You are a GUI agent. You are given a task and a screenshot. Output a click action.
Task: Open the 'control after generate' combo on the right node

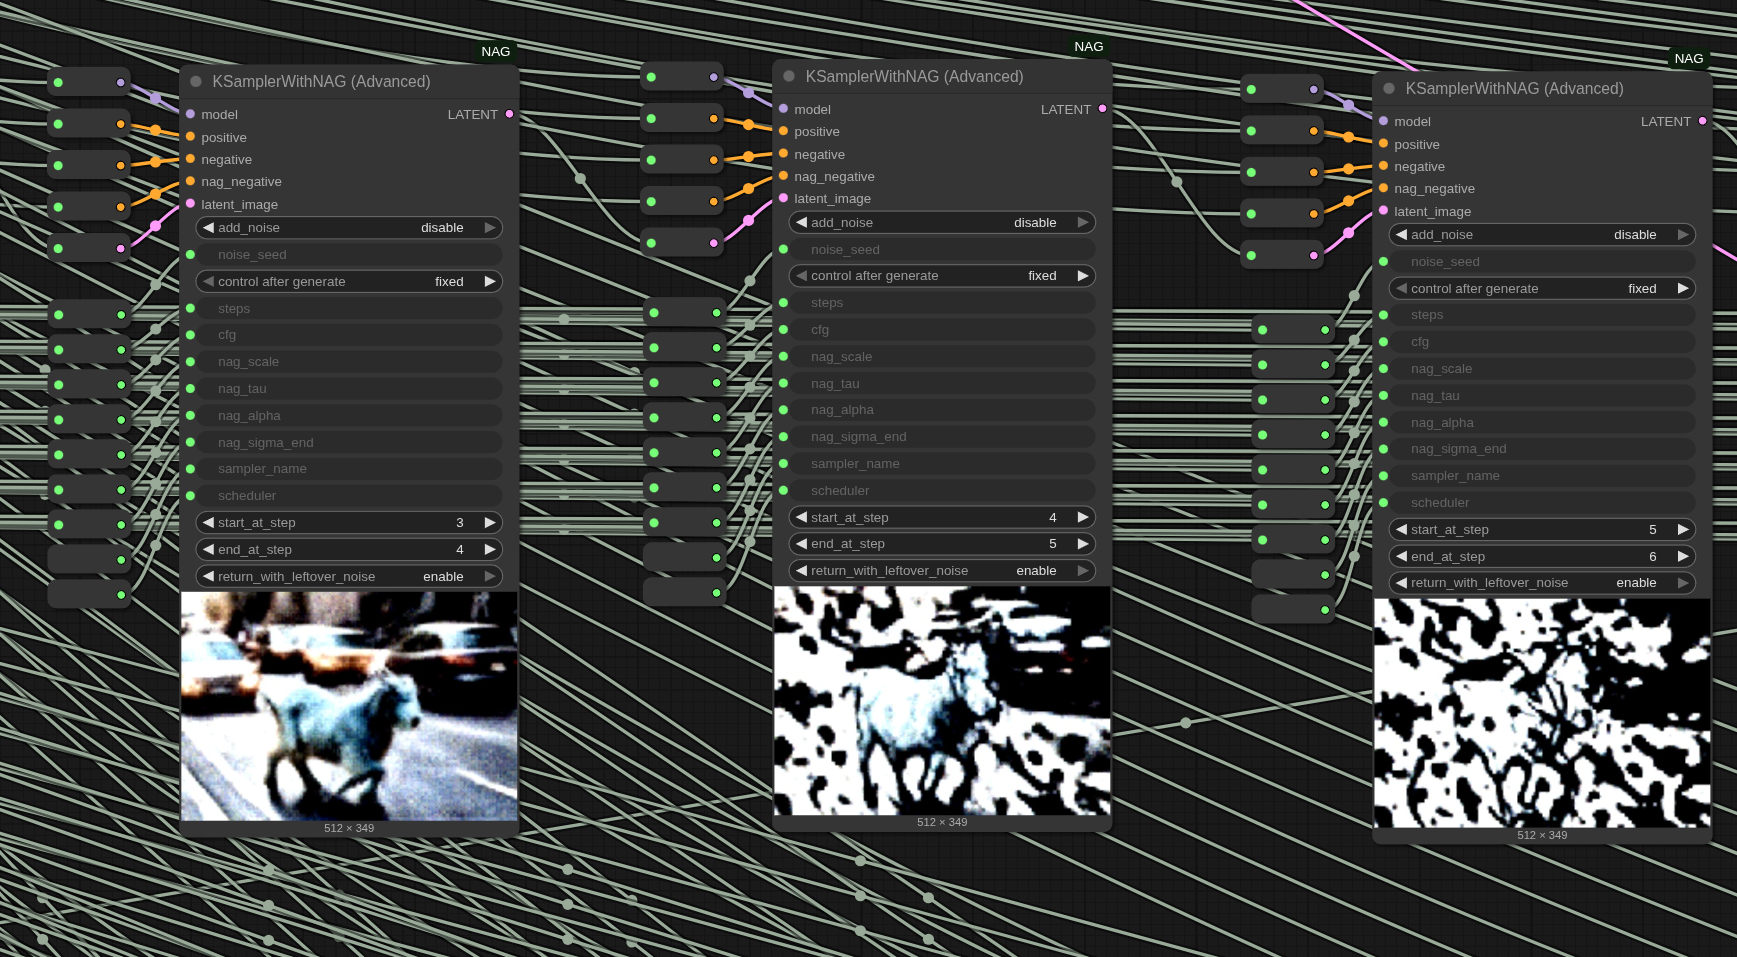point(1542,289)
